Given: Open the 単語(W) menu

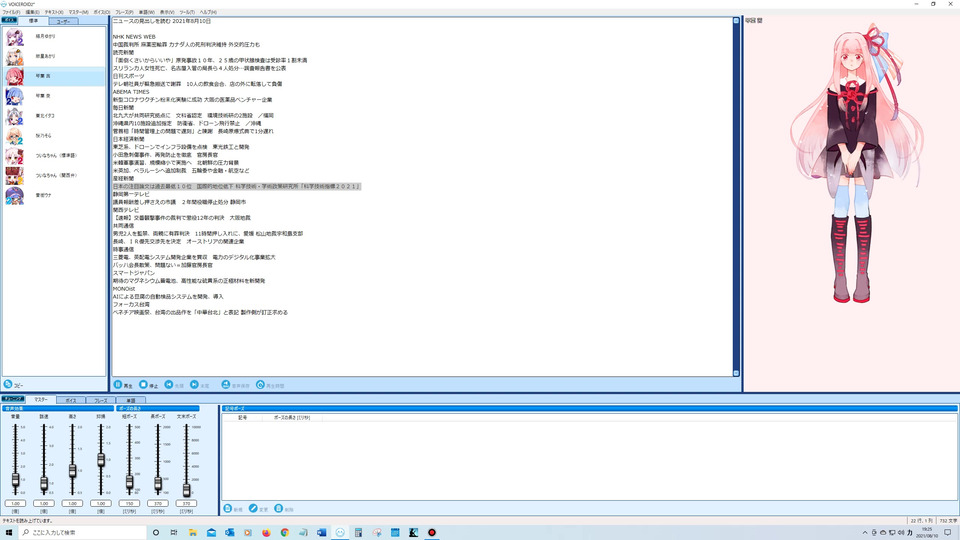Looking at the screenshot, I should click(146, 12).
